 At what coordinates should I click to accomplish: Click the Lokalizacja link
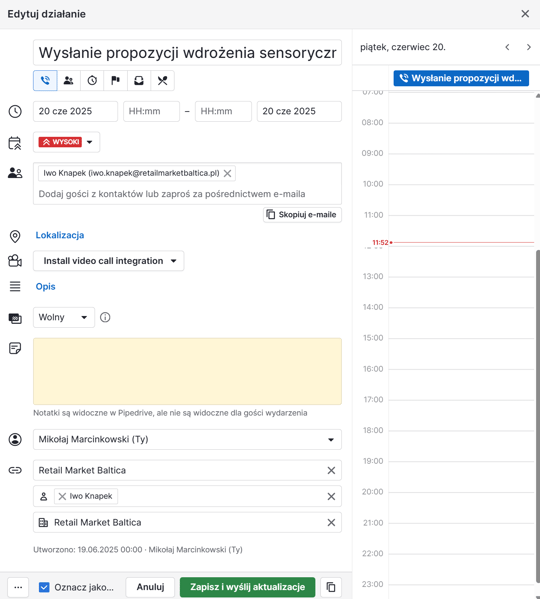click(60, 235)
